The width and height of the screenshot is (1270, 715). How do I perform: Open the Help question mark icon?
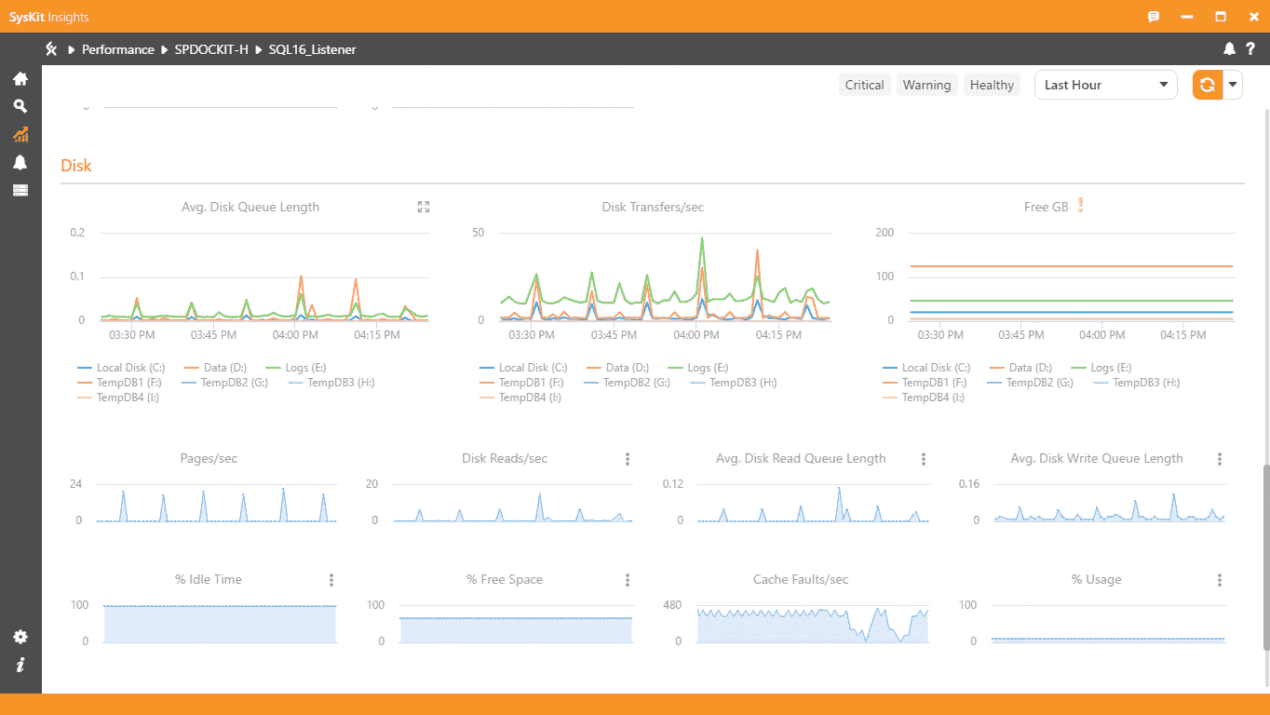(1250, 48)
